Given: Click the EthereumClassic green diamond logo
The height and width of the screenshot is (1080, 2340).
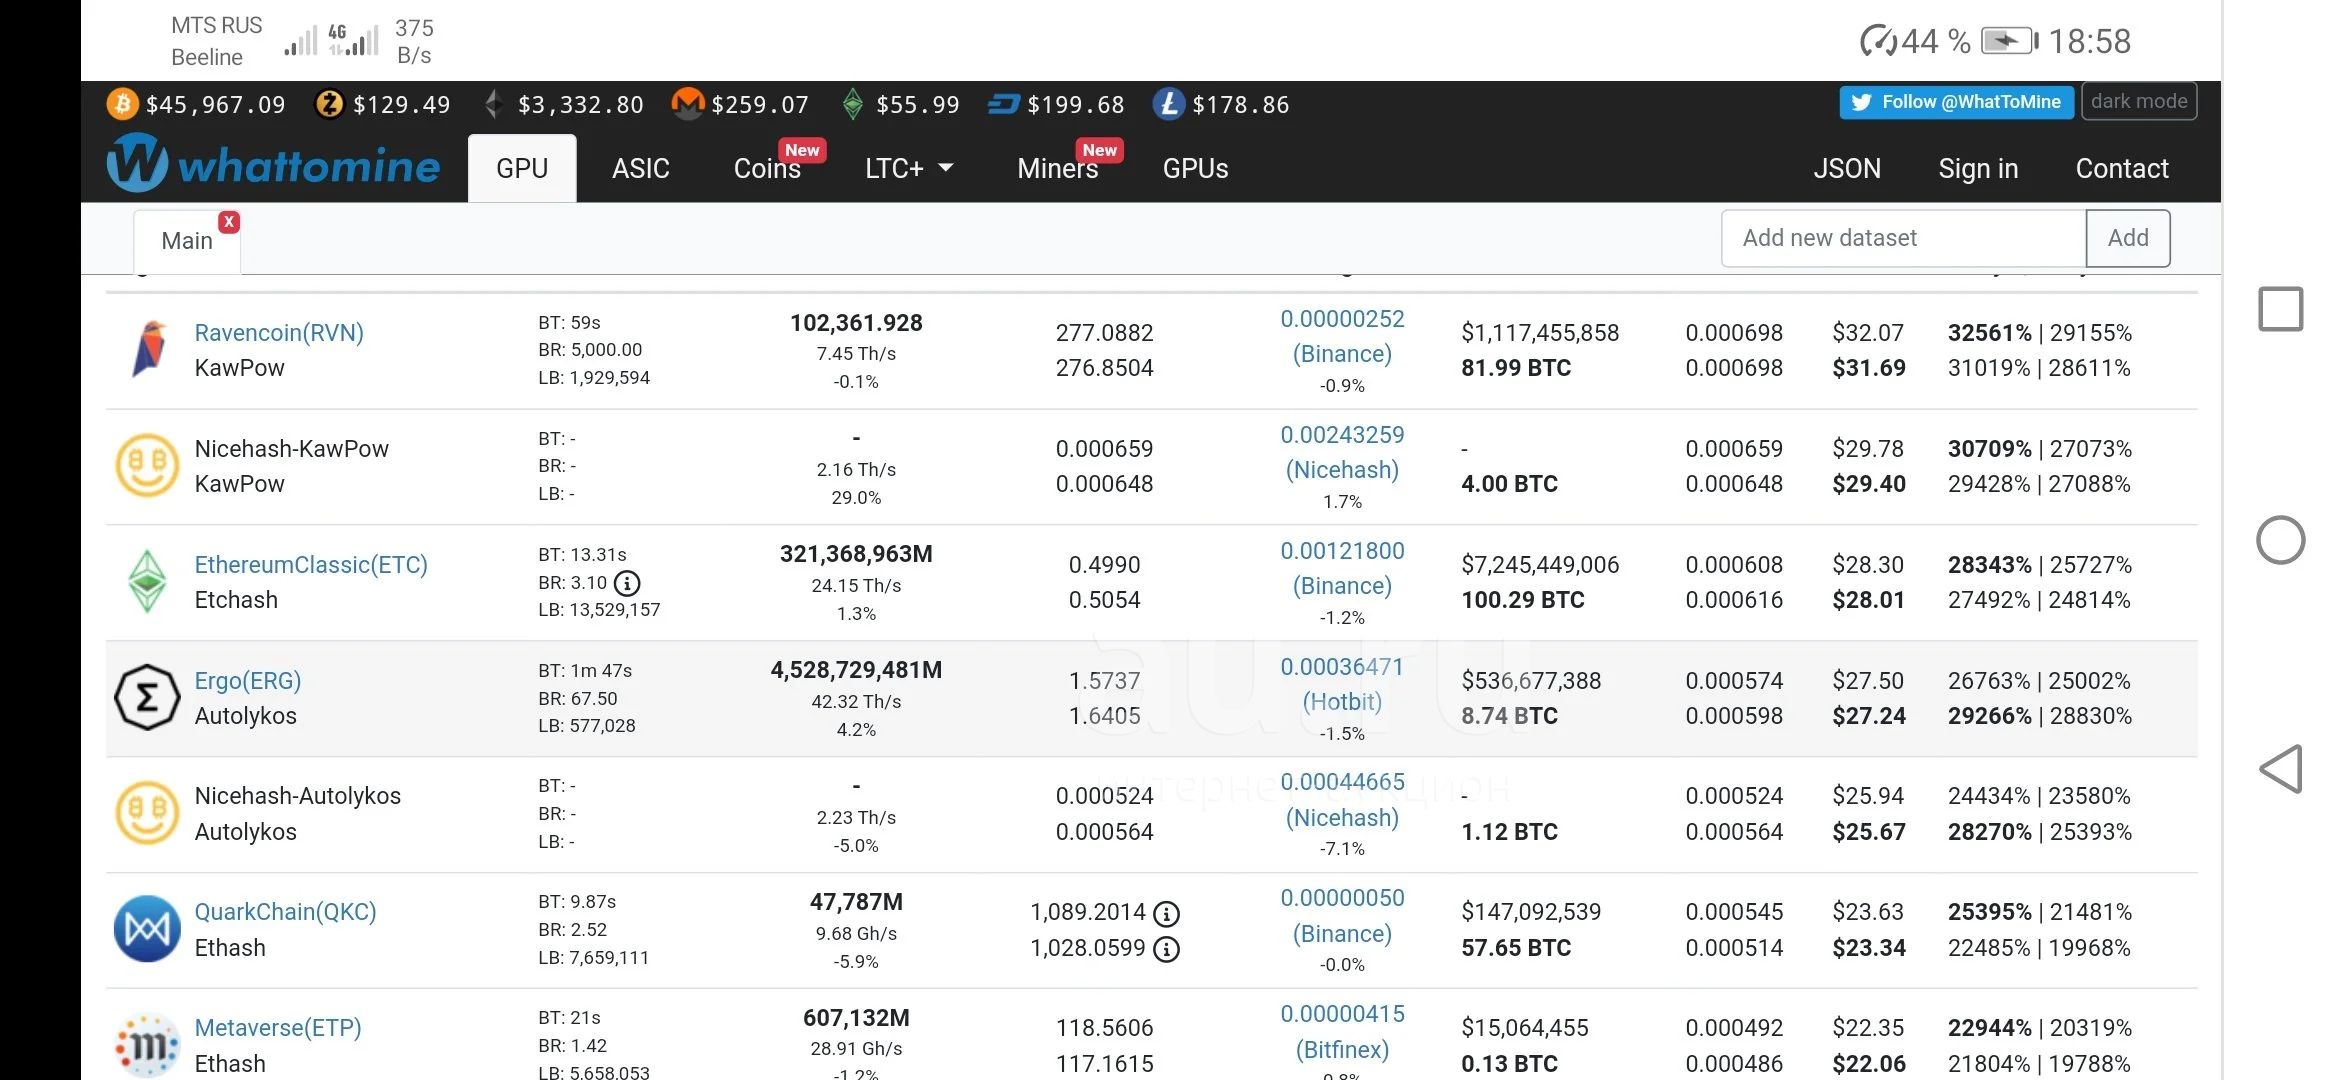Looking at the screenshot, I should tap(148, 581).
